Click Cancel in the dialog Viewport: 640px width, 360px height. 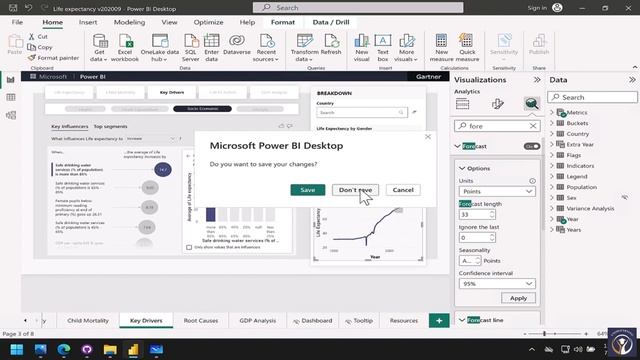click(403, 190)
